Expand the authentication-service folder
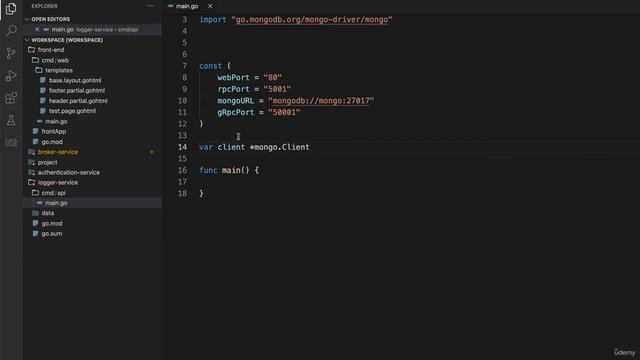Viewport: 640px width, 360px height. click(69, 172)
